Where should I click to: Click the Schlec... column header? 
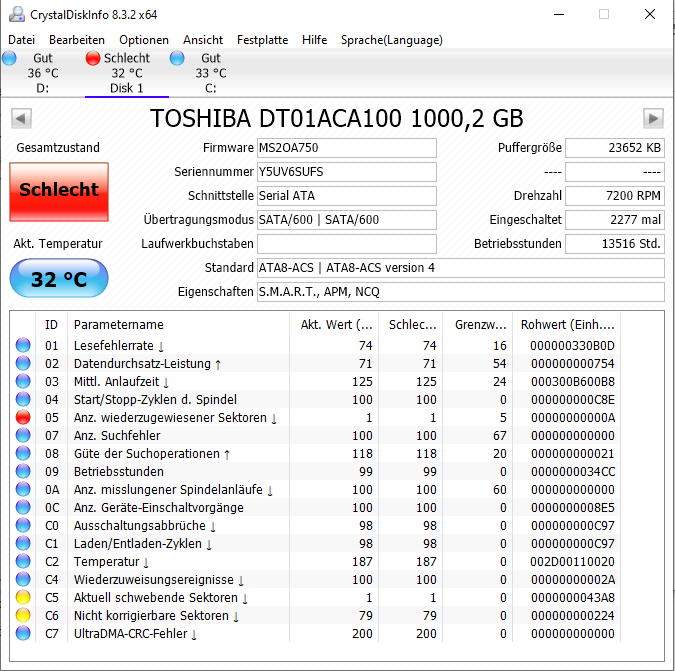point(410,325)
